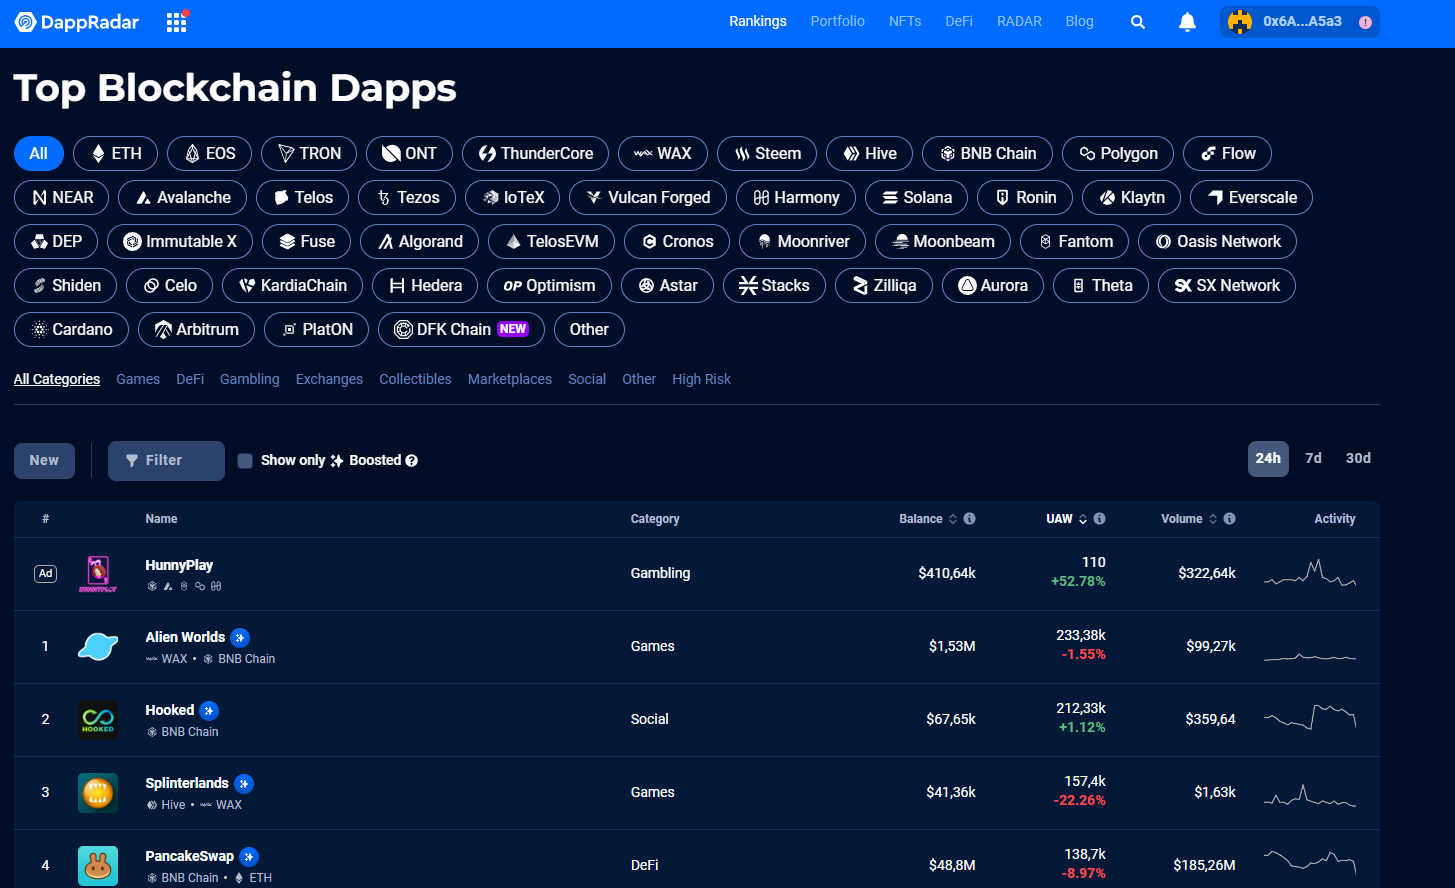Viewport: 1455px width, 888px height.
Task: Click the PancakeSwap boosted badge
Action: pyautogui.click(x=249, y=856)
